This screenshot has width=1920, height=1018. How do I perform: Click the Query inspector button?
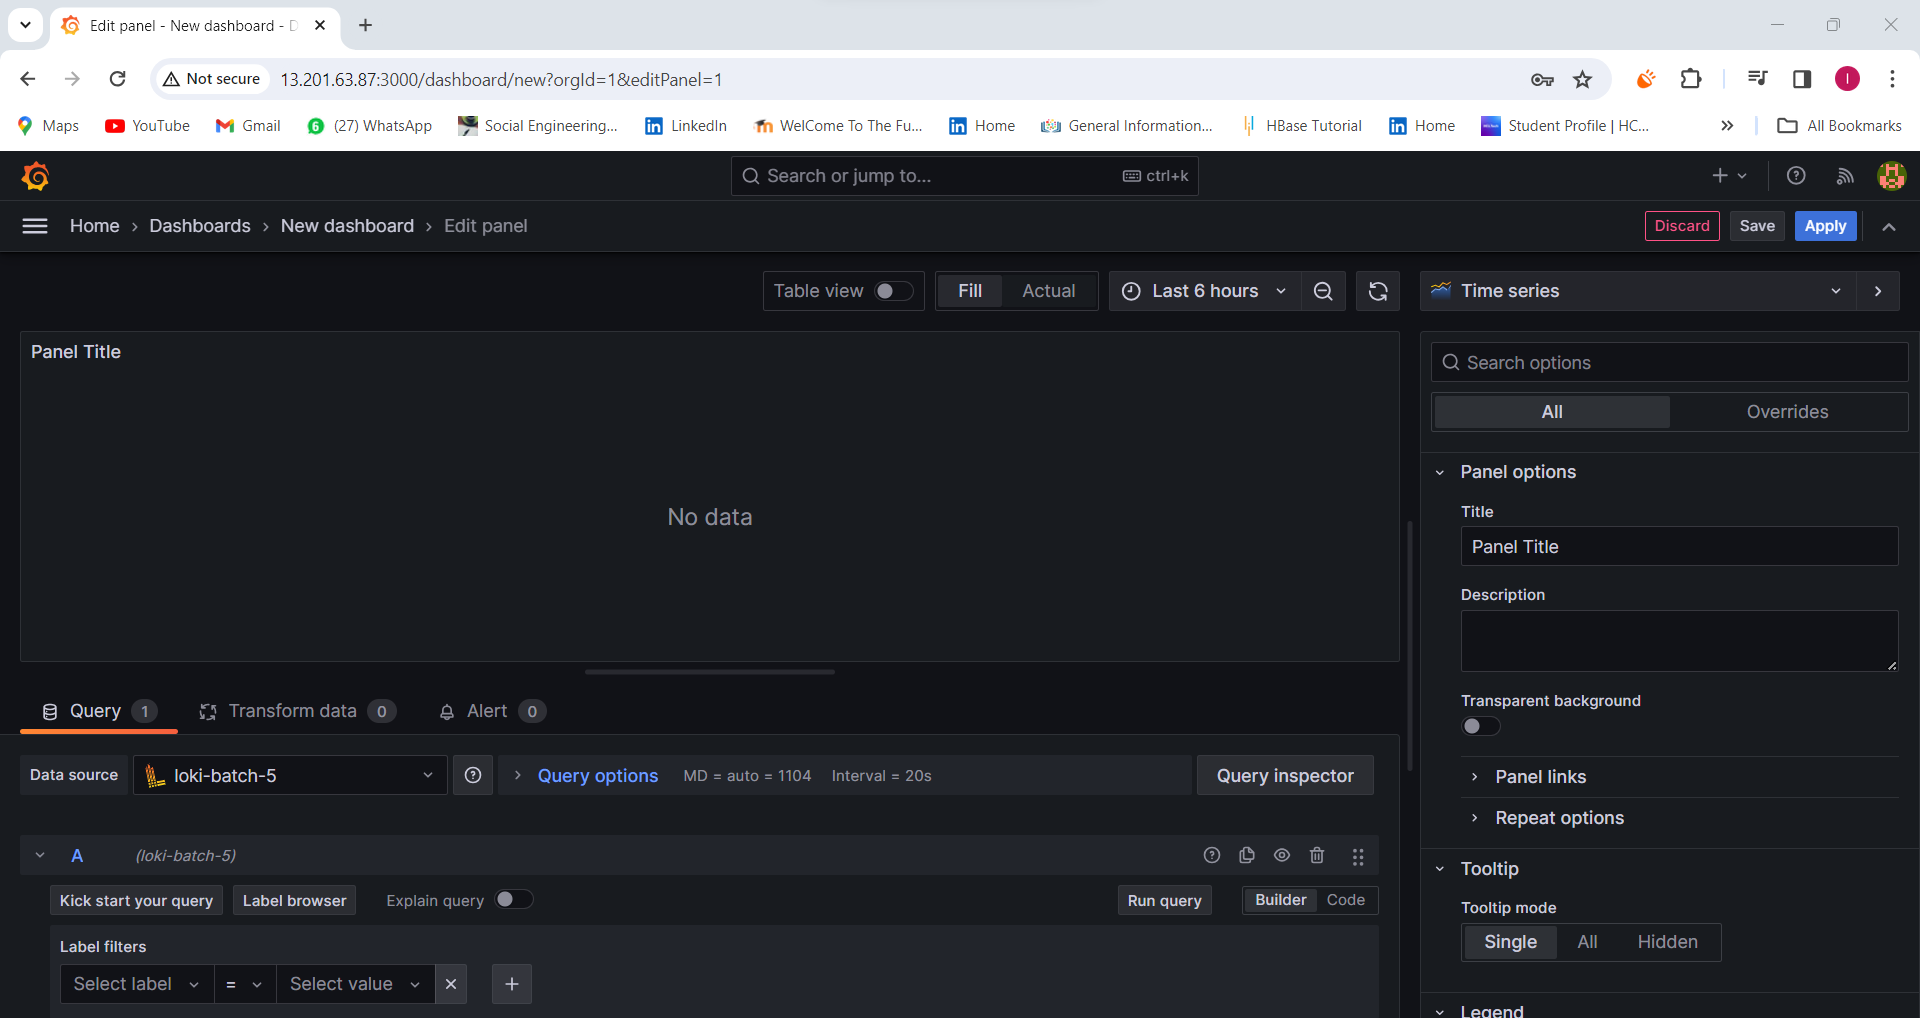coord(1285,775)
